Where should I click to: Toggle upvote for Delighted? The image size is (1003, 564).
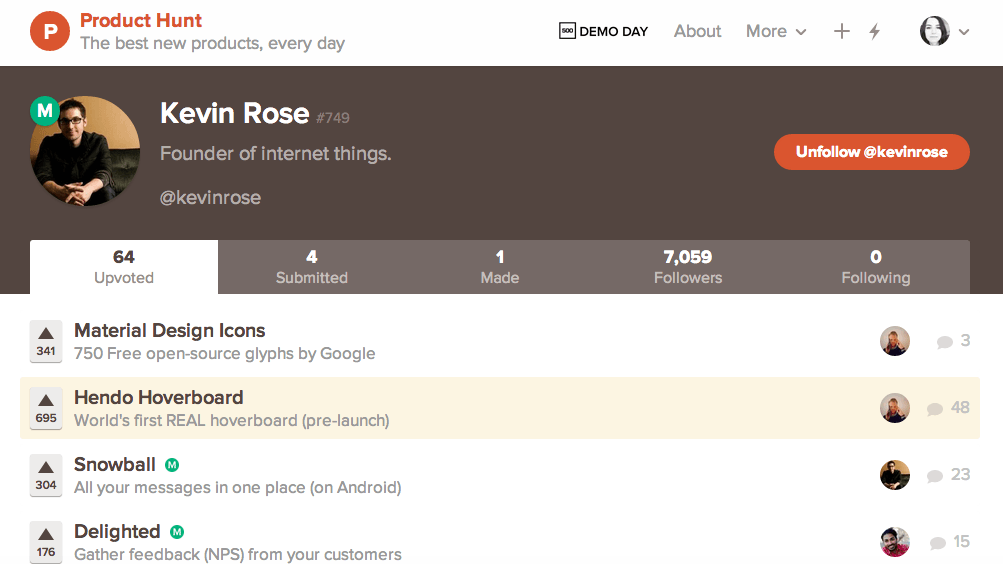pos(46,541)
